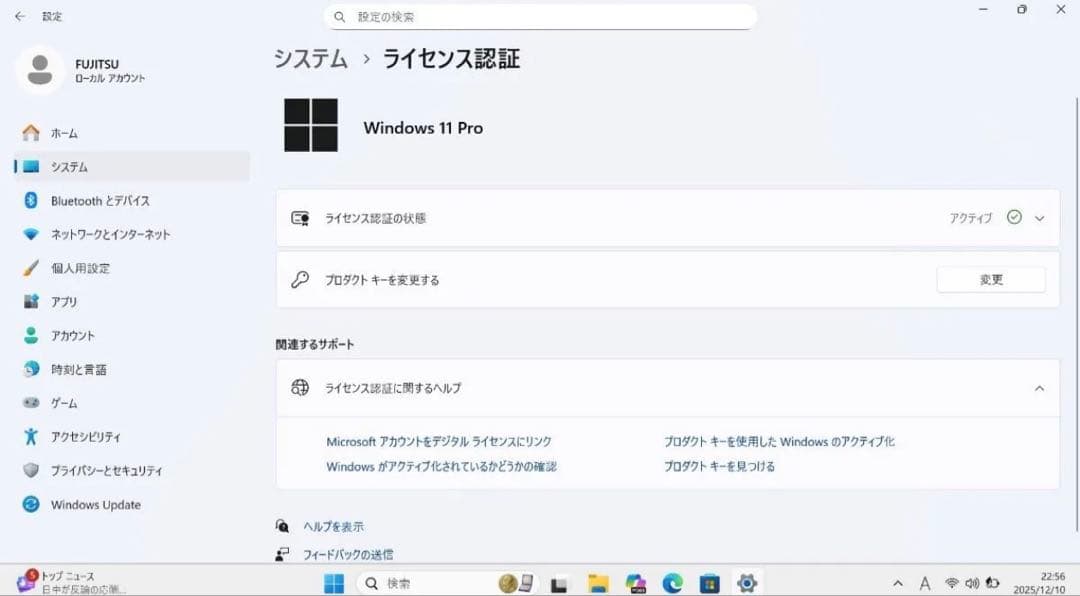Open Microsoft Store from the taskbar
1080x596 pixels.
708,581
